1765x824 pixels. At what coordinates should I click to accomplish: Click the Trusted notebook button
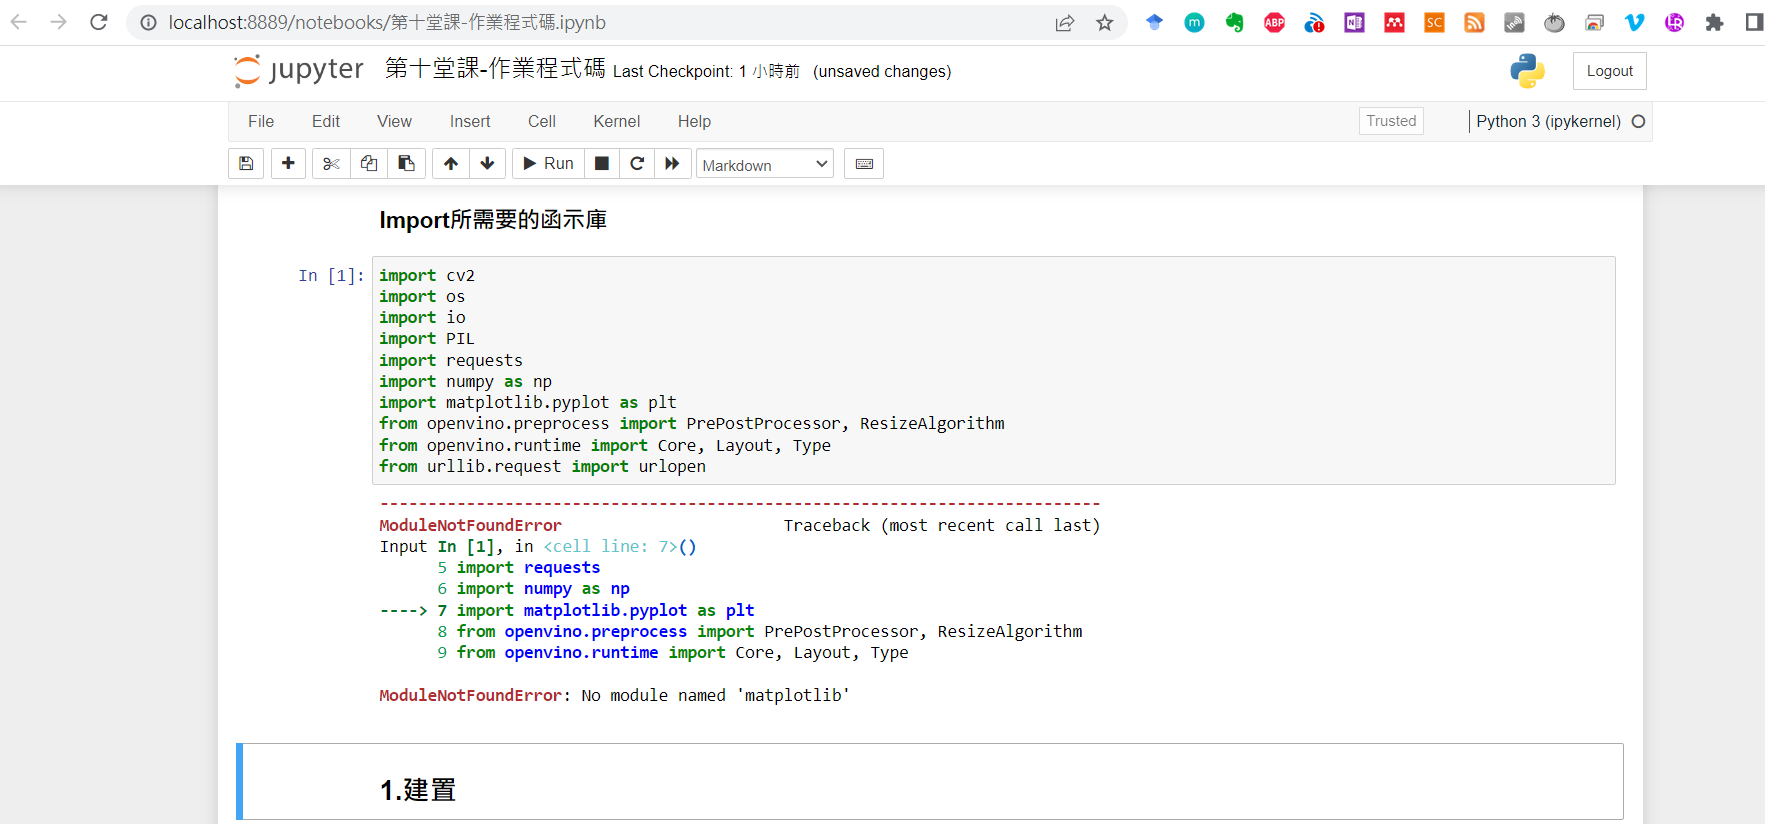point(1391,121)
